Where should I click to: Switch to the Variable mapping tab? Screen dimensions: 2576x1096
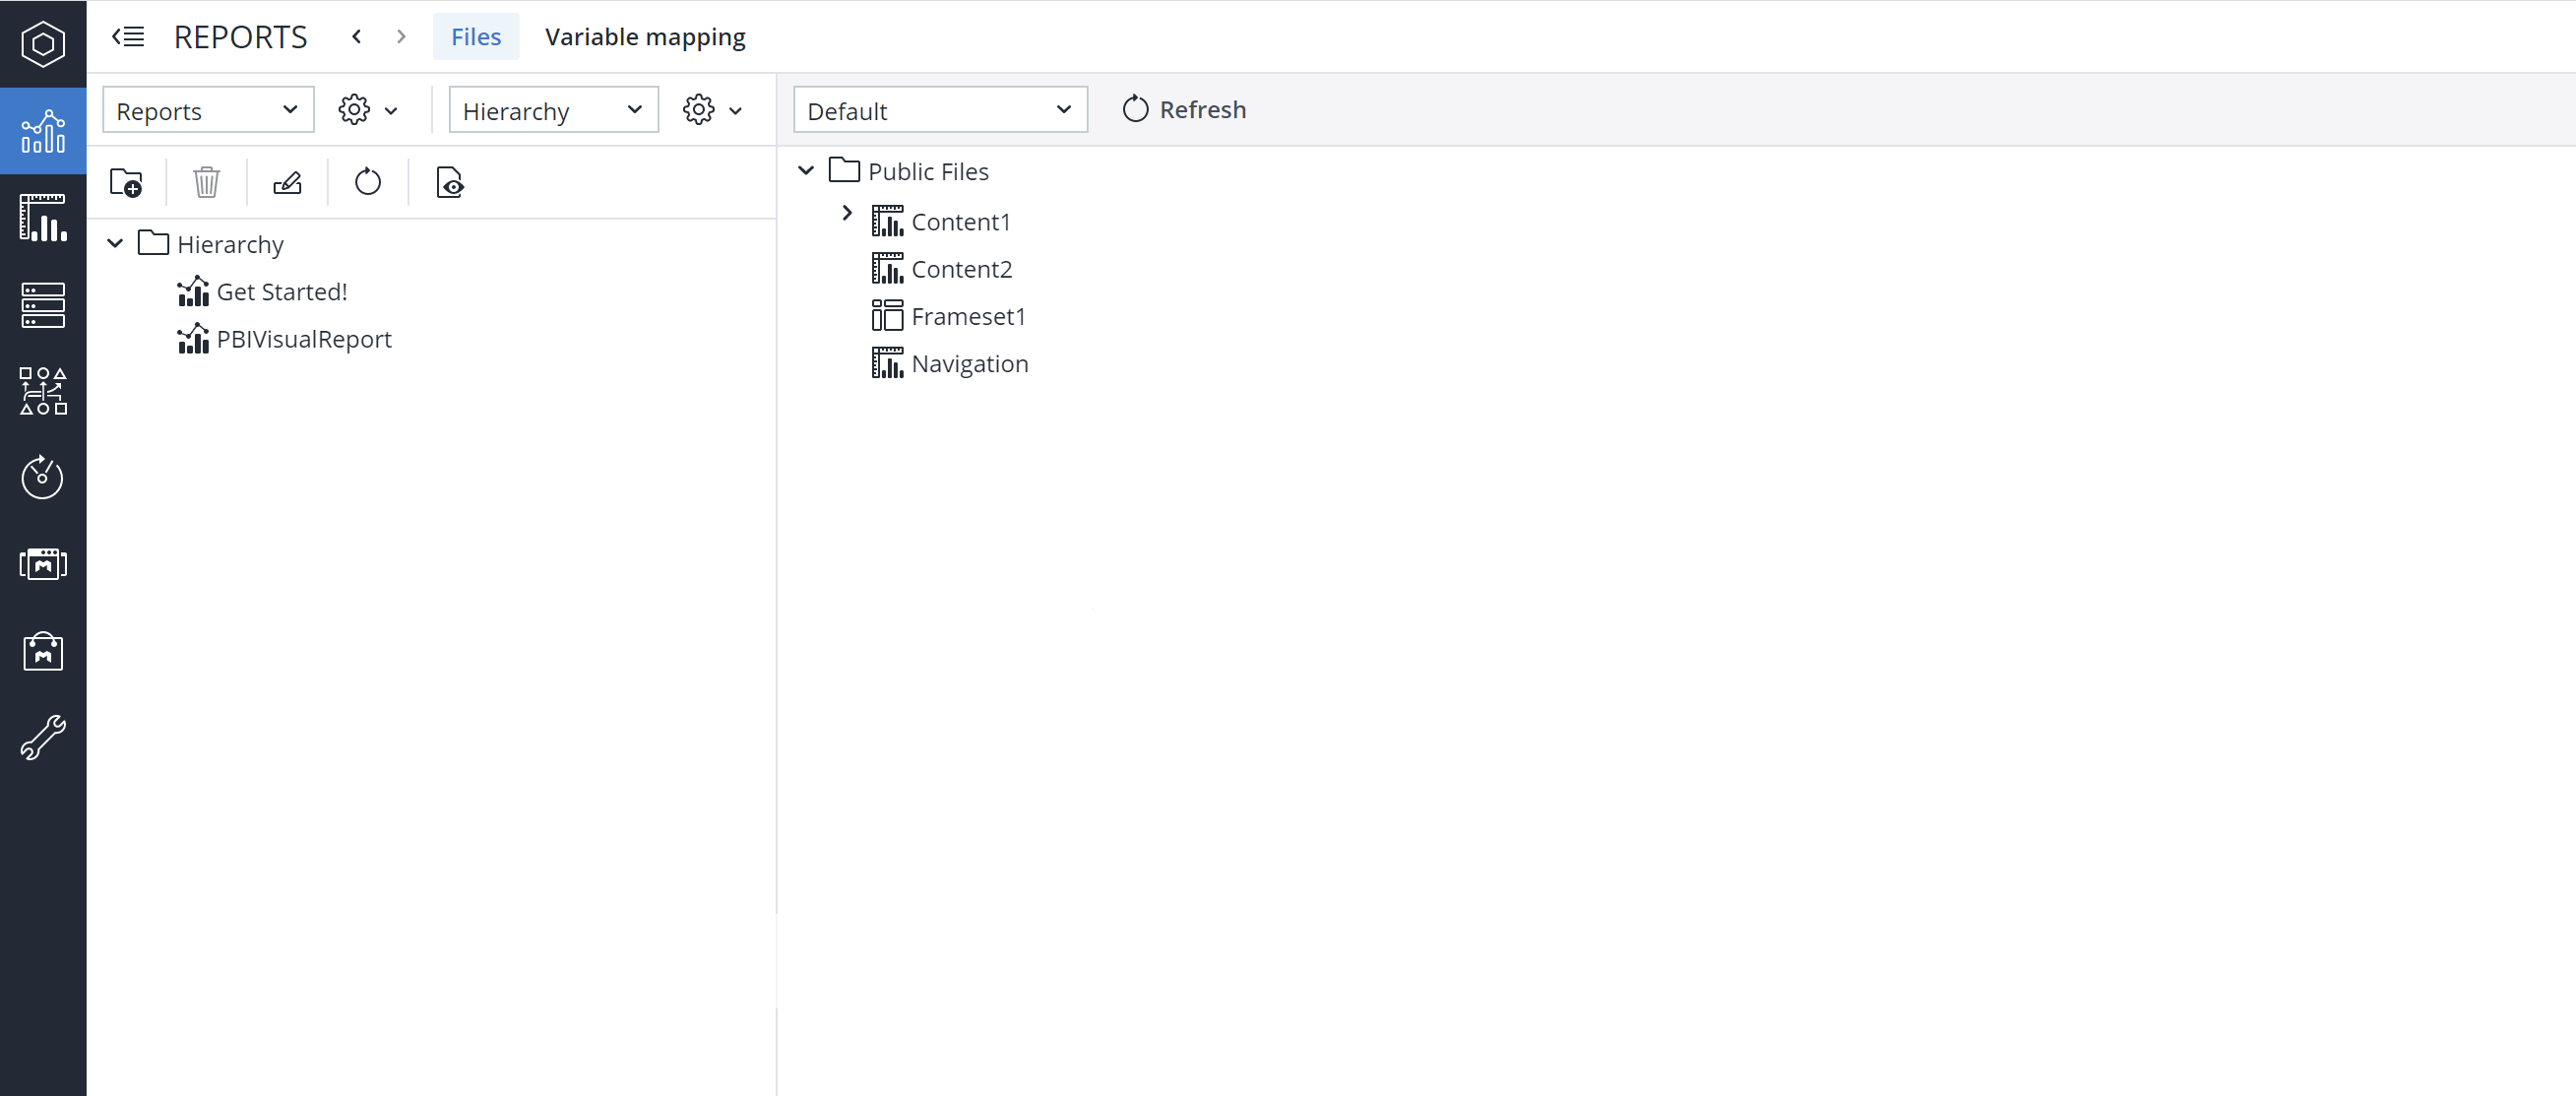point(645,36)
